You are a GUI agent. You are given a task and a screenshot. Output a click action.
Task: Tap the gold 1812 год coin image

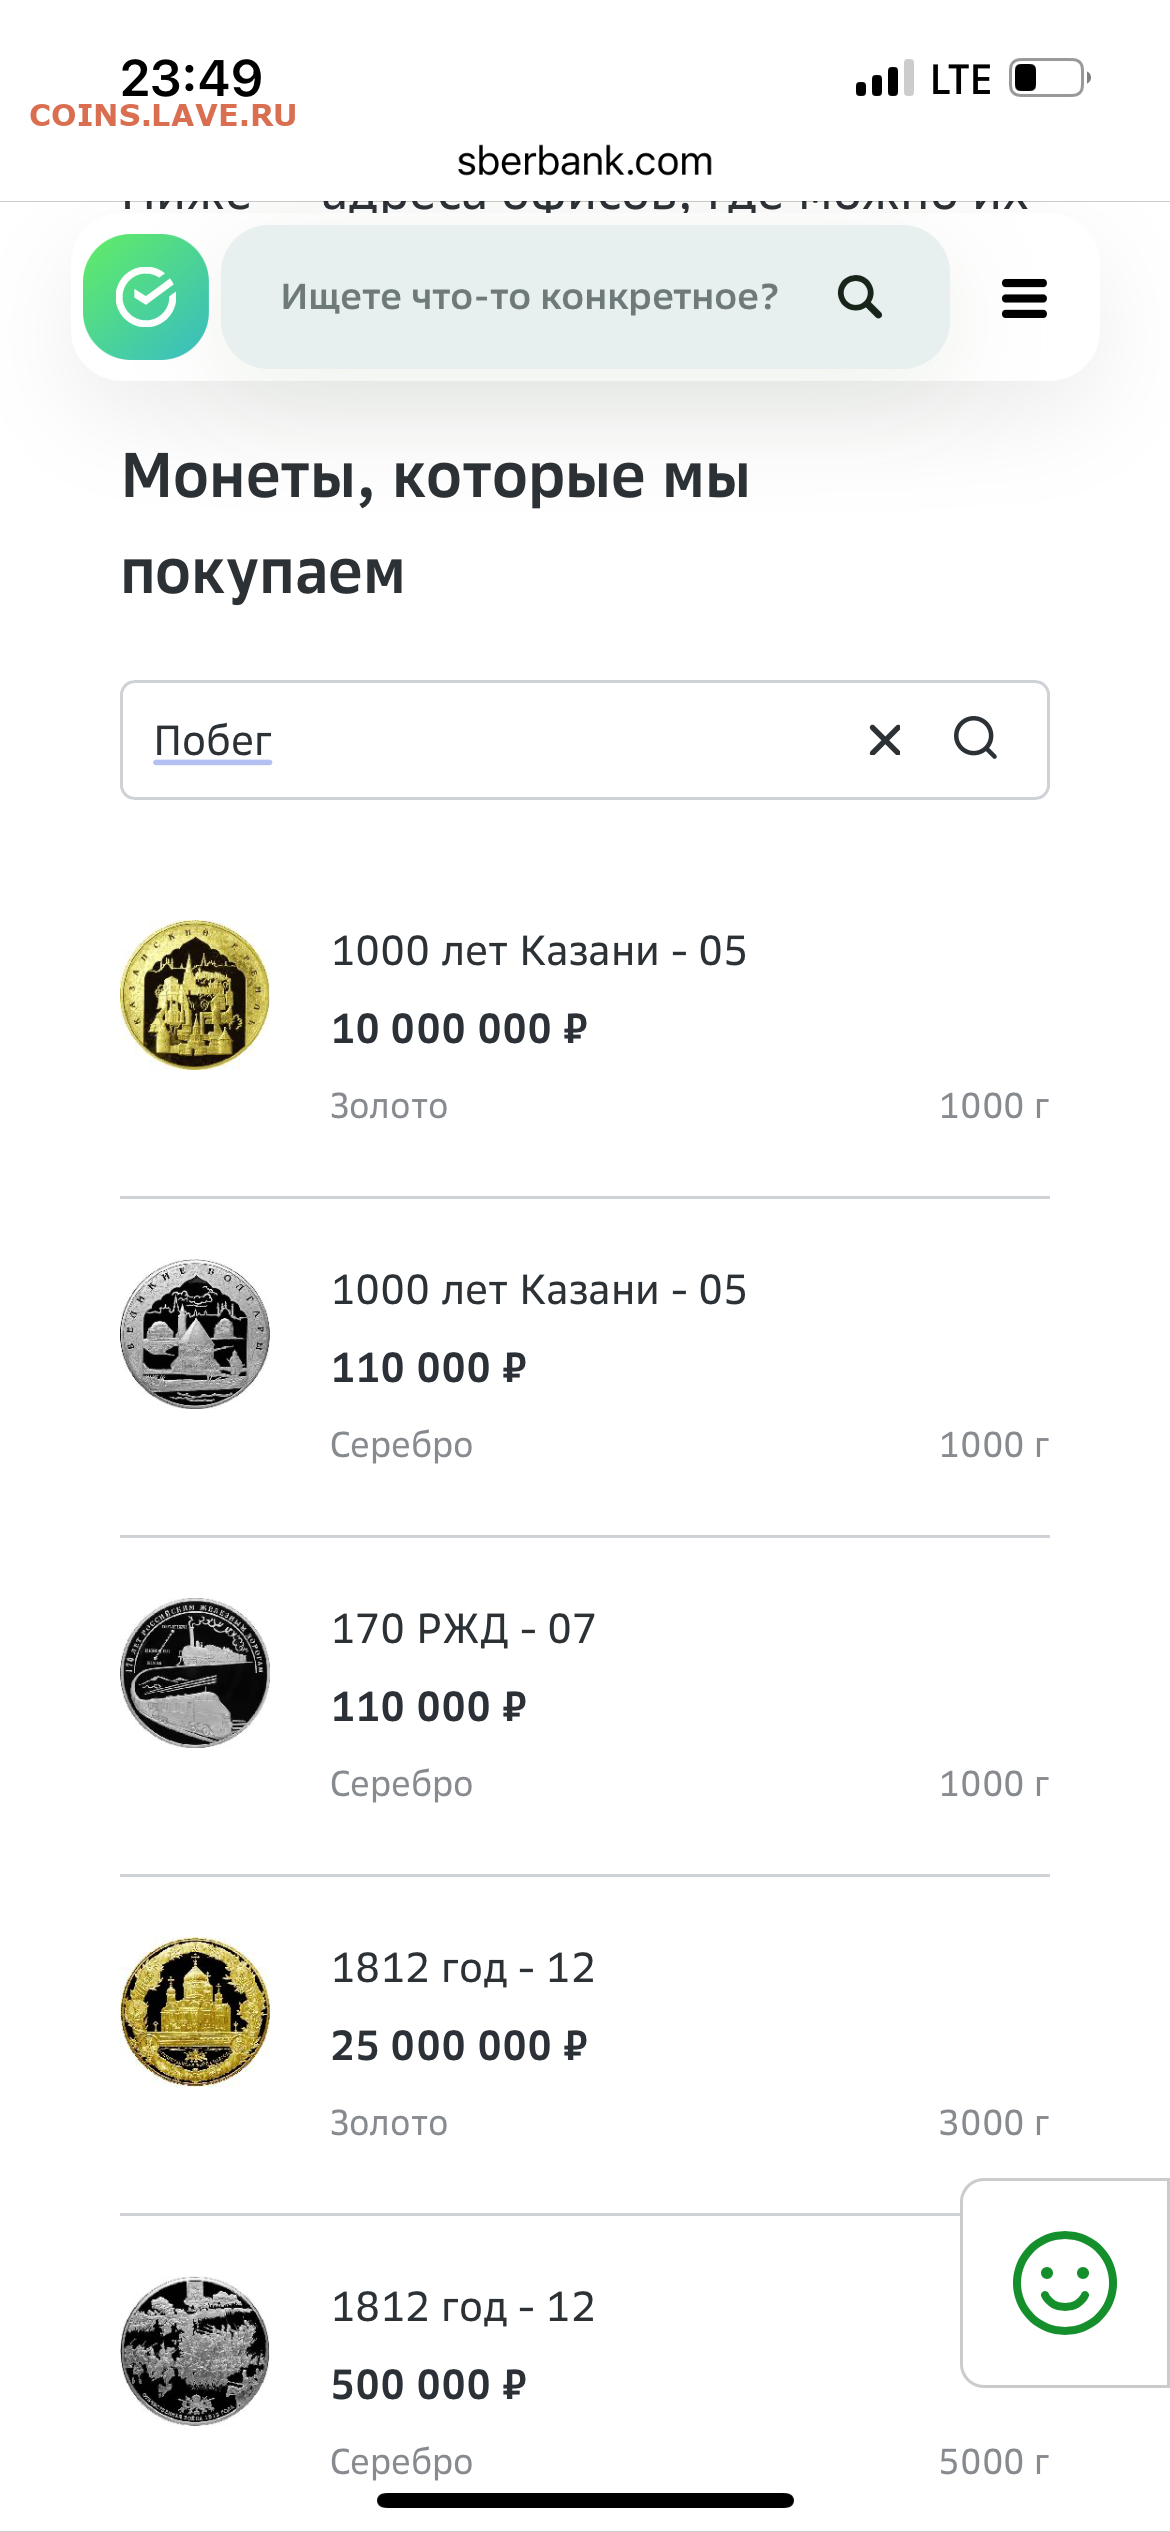(195, 2012)
